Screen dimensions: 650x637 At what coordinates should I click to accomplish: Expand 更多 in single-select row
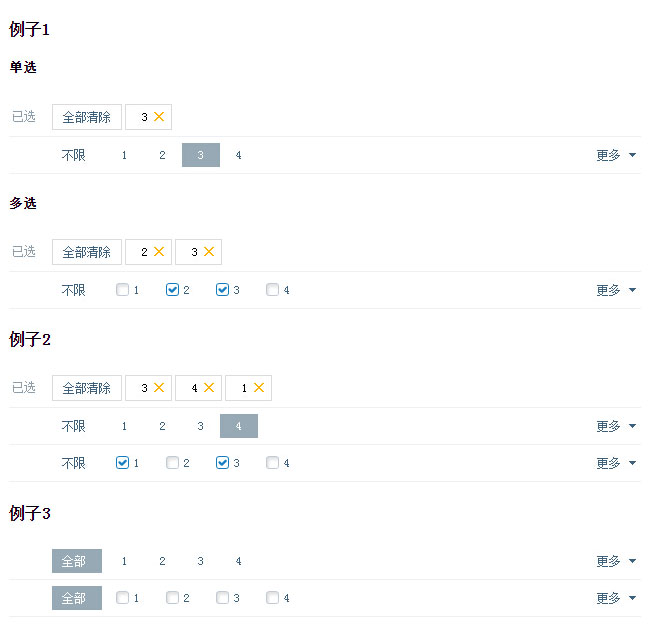pyautogui.click(x=616, y=155)
